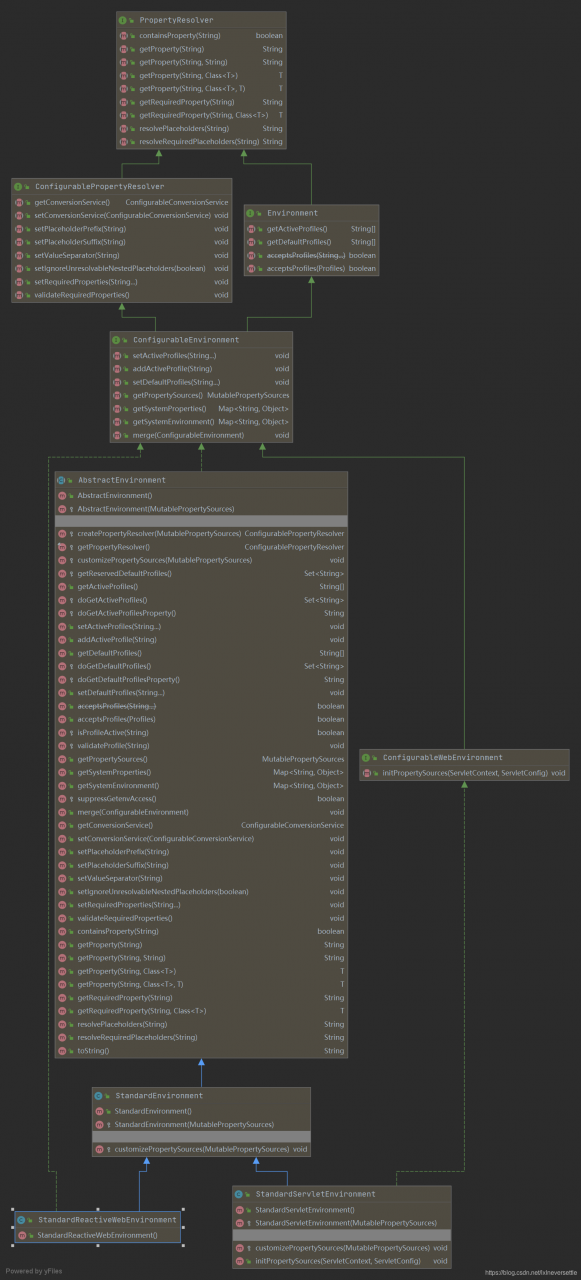Select merge(ConfigurableEnvironment) in ConfigurableEnvironment node
This screenshot has width=581, height=1280.
[201, 435]
